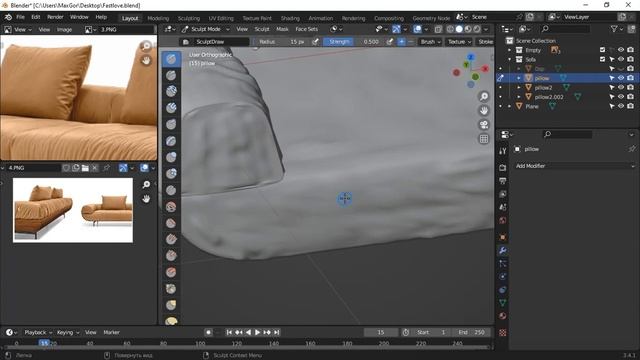Viewport: 640px width, 360px height.
Task: Open the Sculpt Mode dropdown
Action: point(206,29)
